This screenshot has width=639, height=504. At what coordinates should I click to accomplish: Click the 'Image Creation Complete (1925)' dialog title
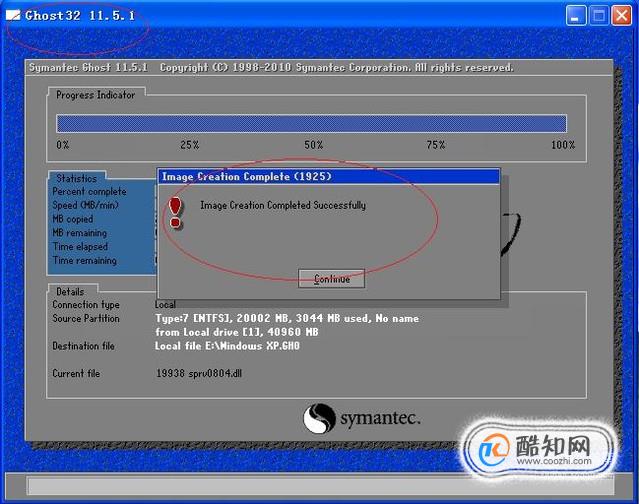tap(247, 176)
